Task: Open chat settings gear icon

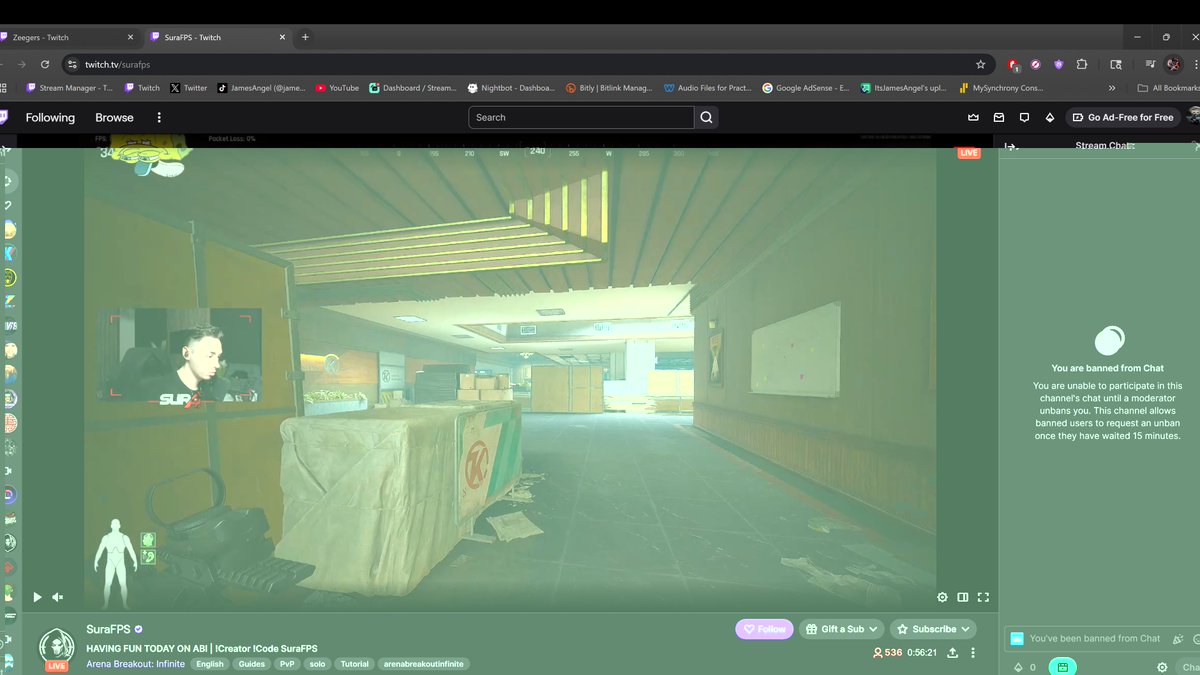Action: [1162, 667]
